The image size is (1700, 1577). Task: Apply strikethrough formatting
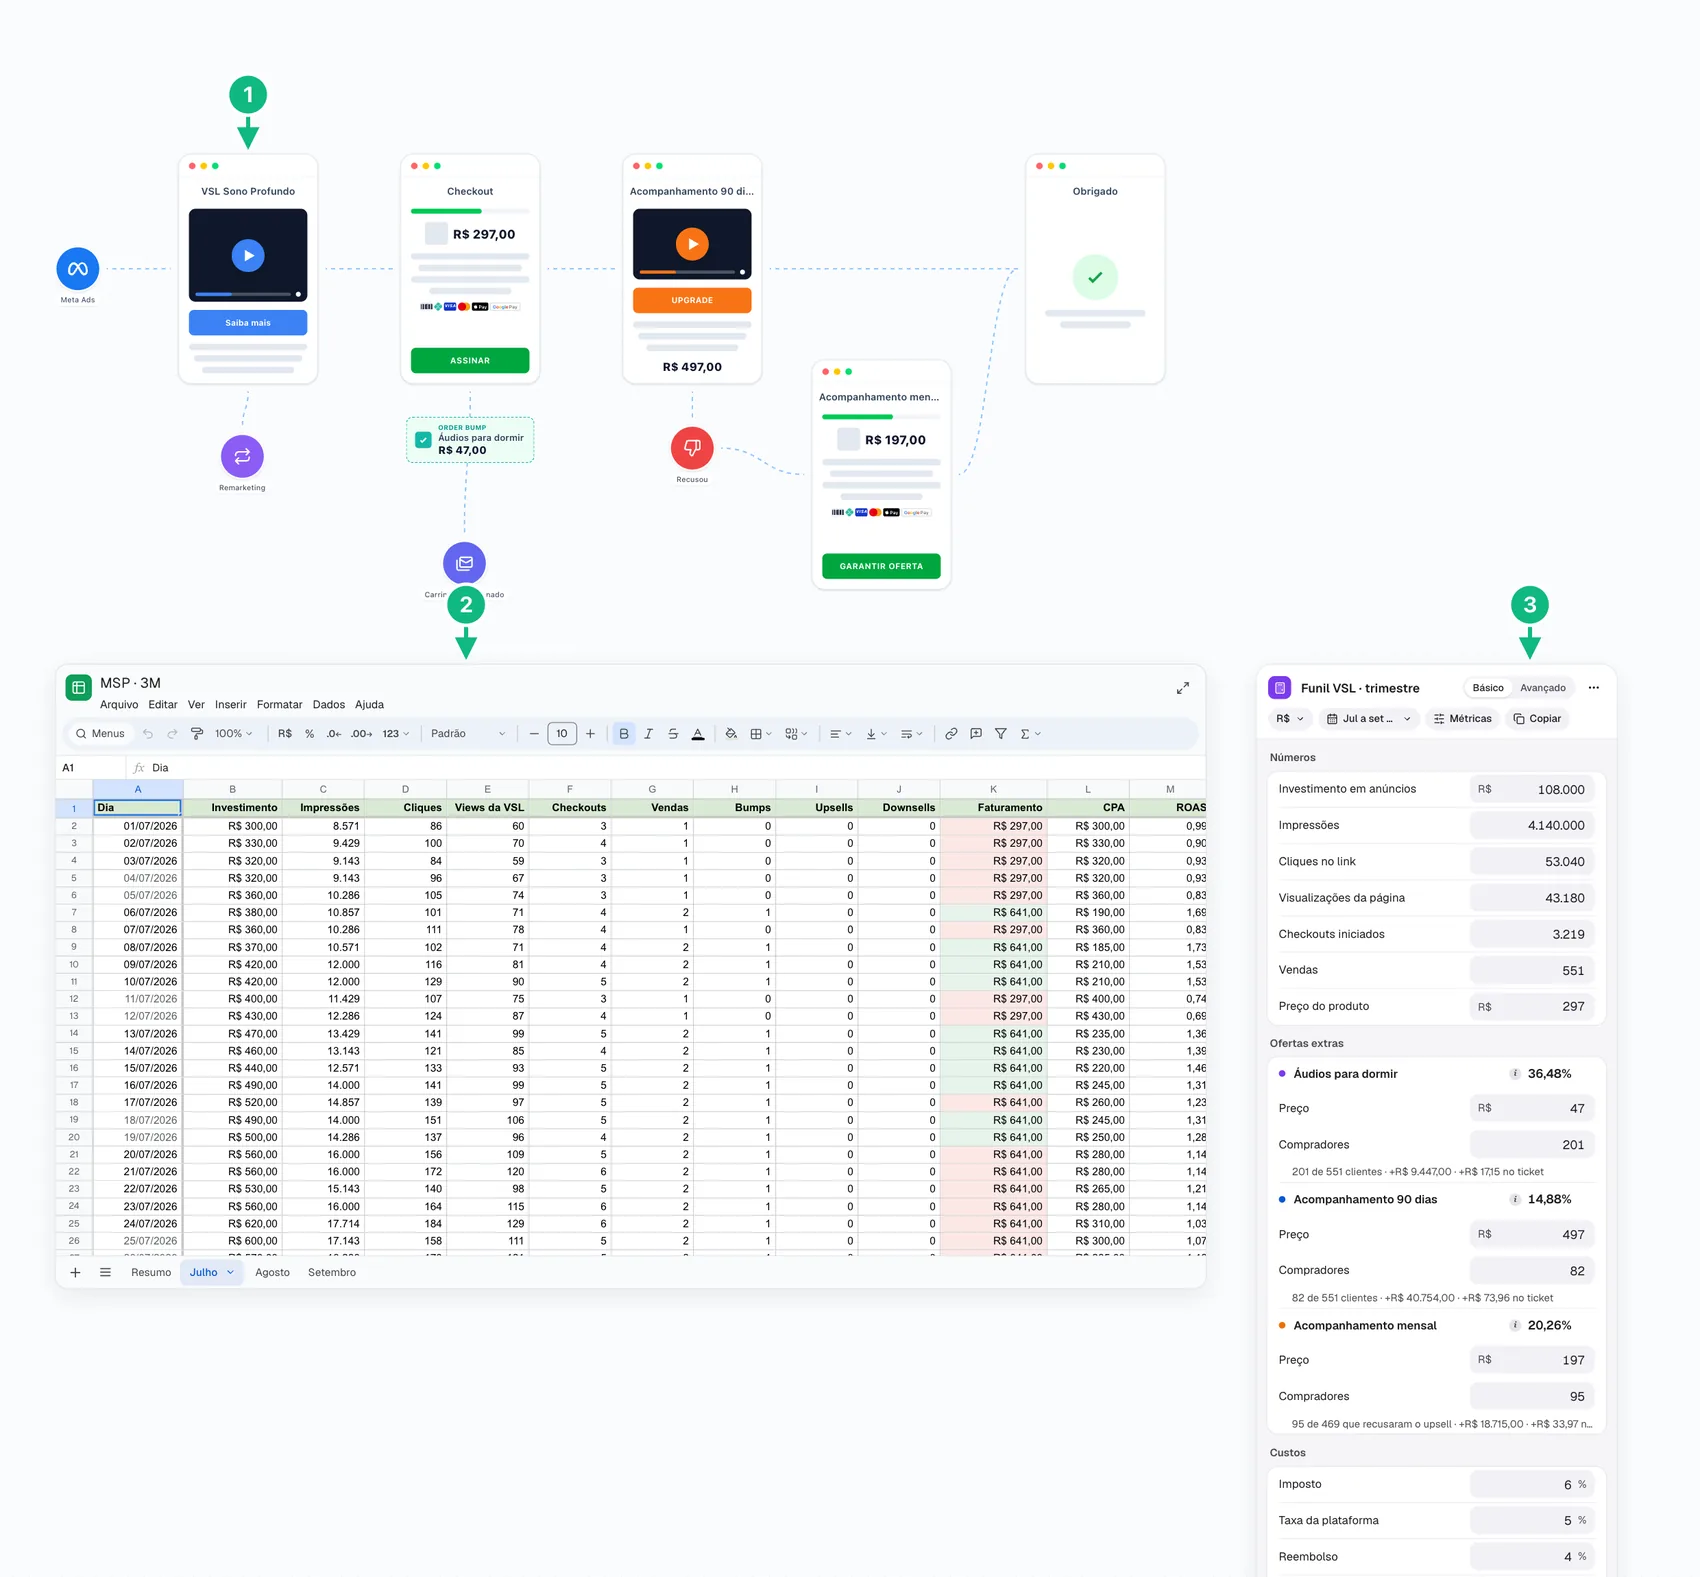[x=673, y=734]
